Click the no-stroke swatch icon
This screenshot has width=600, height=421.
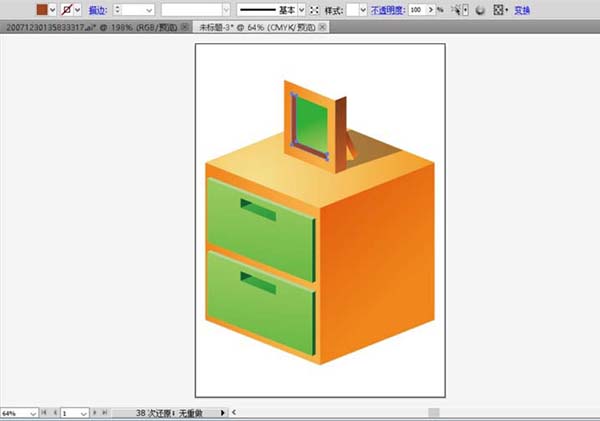pos(67,10)
